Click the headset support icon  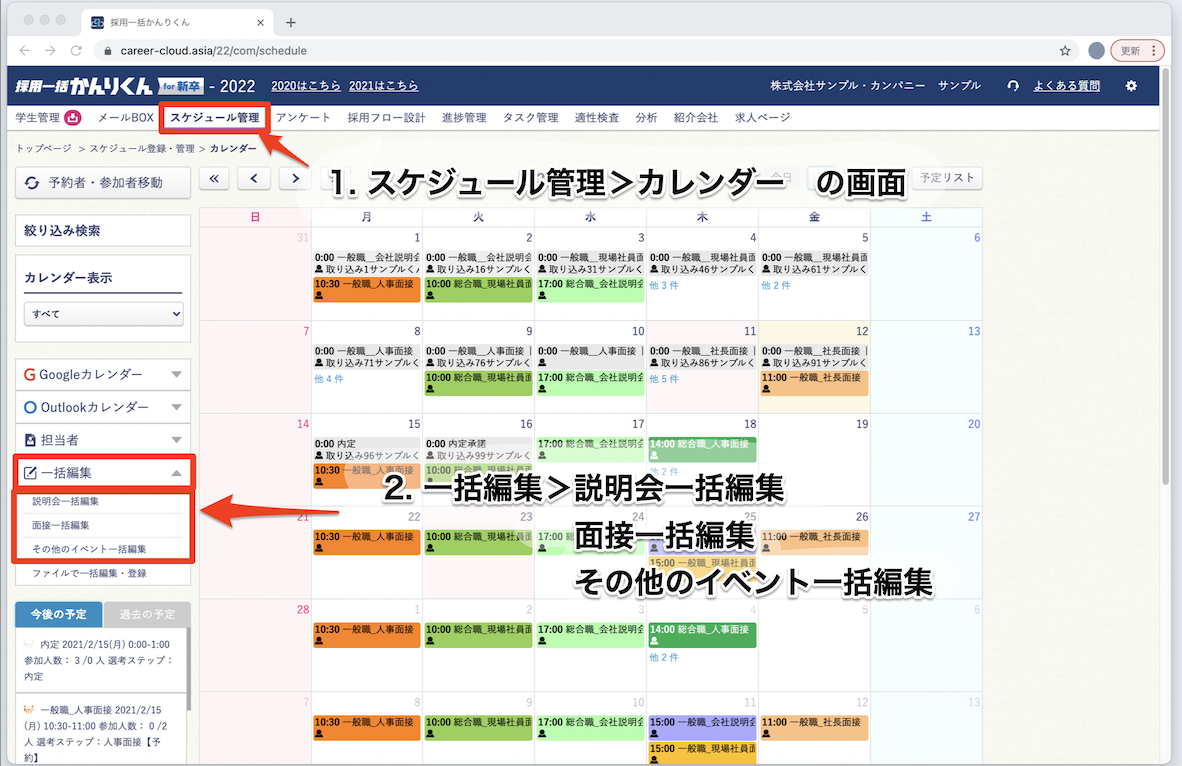click(1013, 86)
